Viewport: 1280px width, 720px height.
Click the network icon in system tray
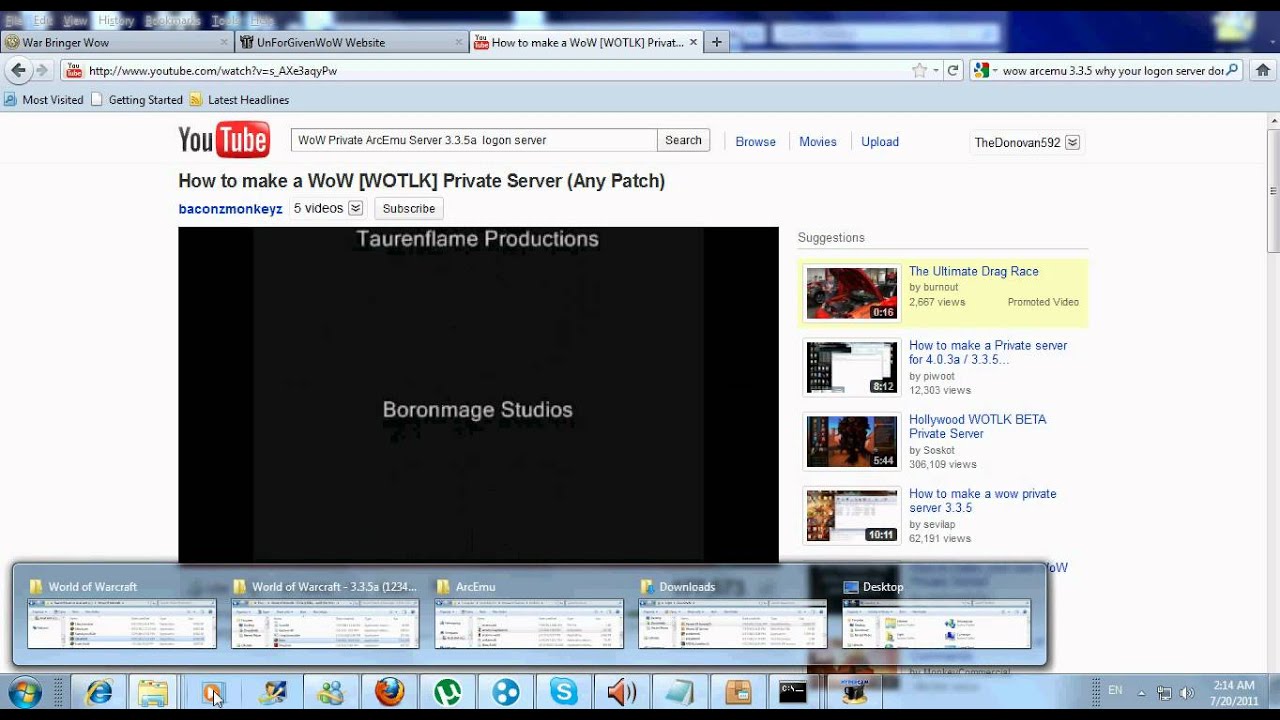click(x=1164, y=692)
